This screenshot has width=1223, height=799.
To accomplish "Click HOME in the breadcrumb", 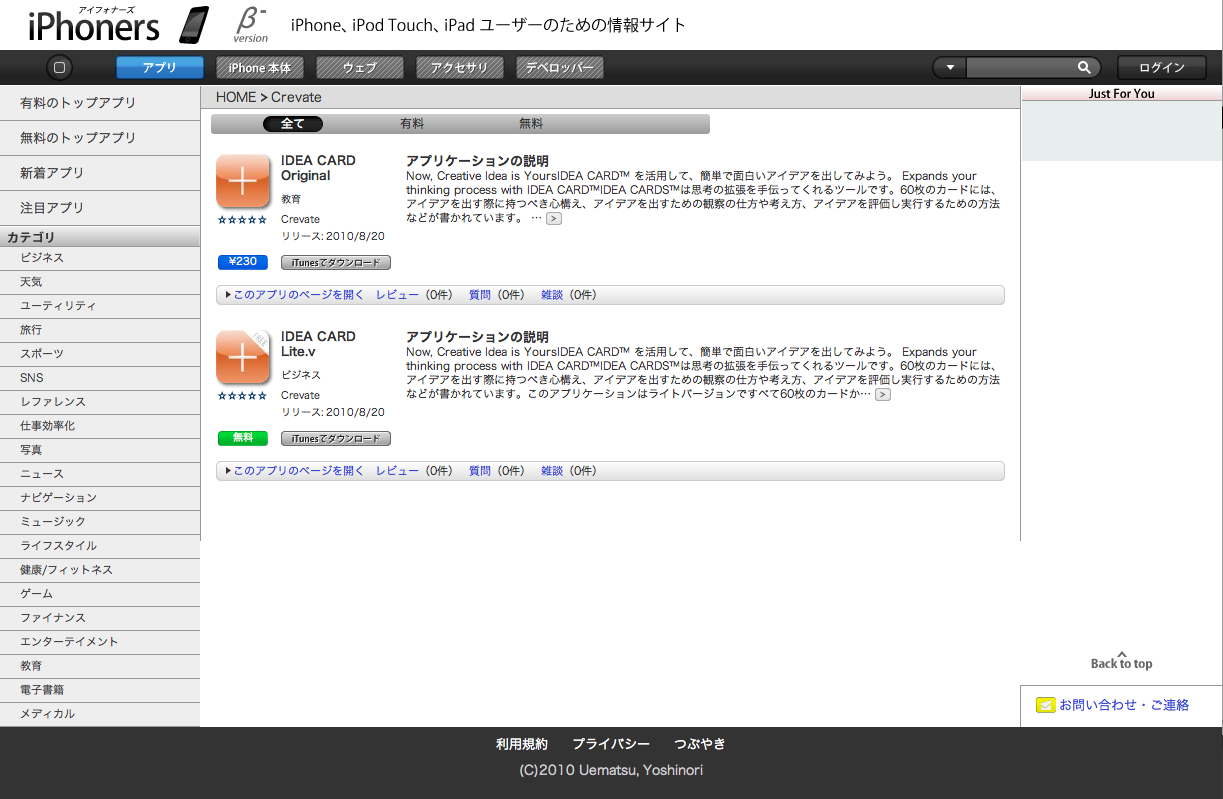I will (x=236, y=97).
